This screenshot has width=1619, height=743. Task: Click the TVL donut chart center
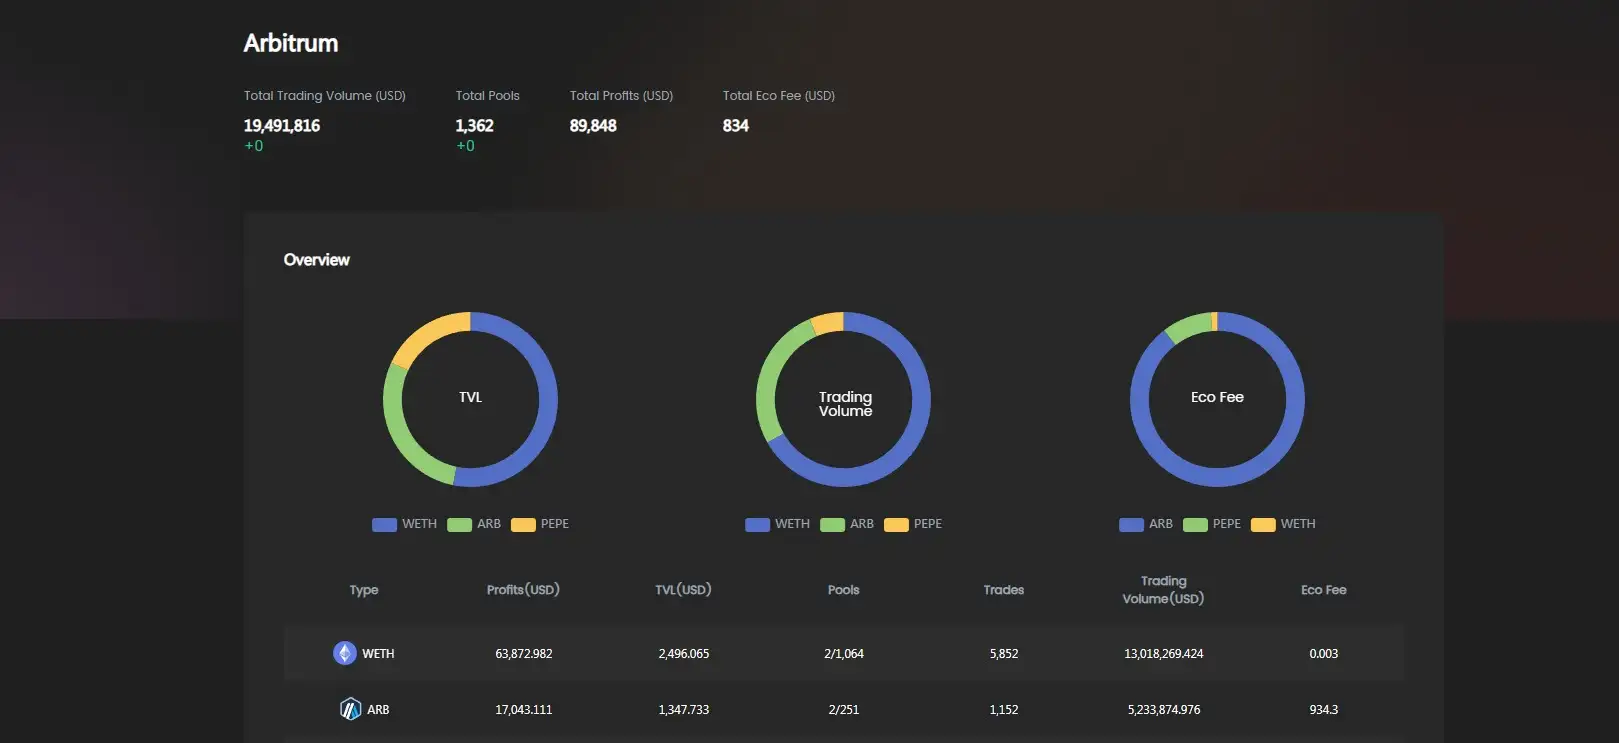pos(470,398)
